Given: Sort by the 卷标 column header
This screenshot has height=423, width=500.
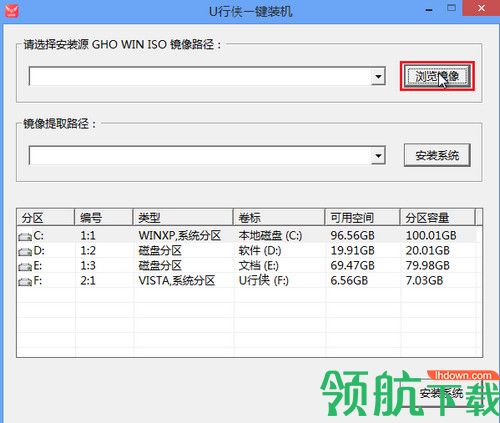Looking at the screenshot, I should (279, 218).
